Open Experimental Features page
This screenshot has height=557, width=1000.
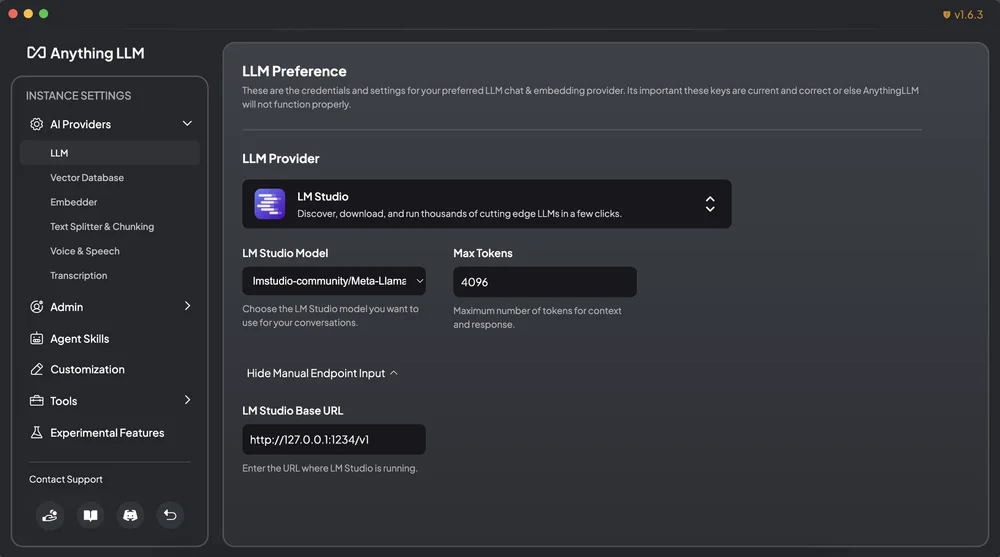107,433
